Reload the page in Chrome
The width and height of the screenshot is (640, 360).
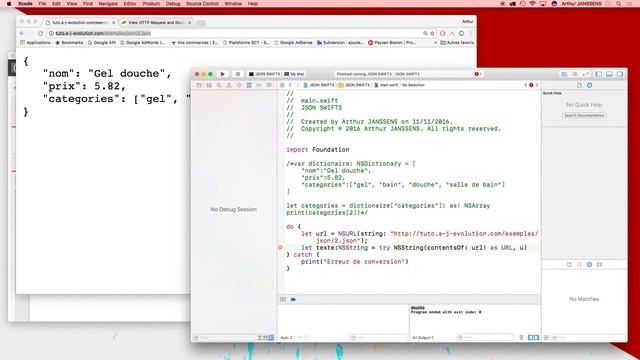click(x=40, y=33)
